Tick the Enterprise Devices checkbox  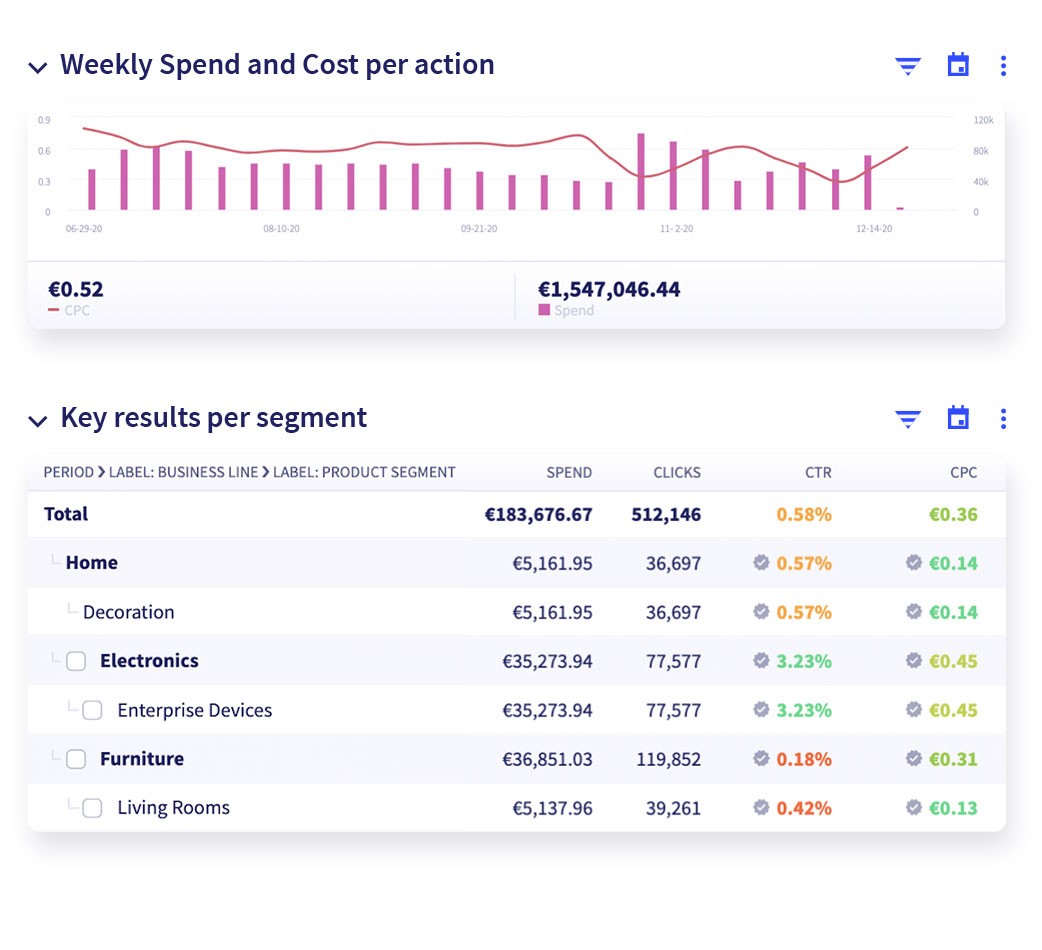point(92,710)
